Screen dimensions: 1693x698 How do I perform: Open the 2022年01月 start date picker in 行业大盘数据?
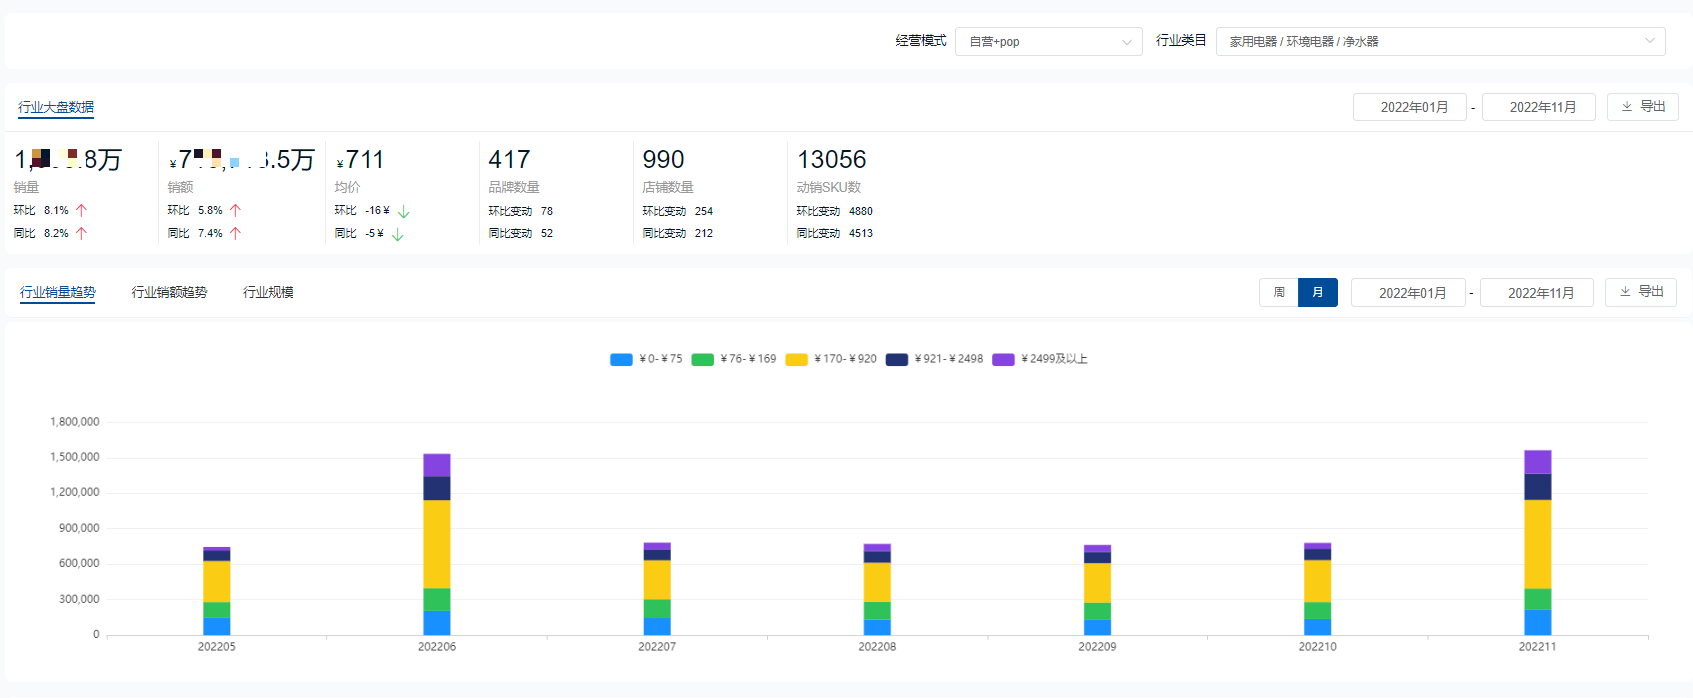(1409, 107)
